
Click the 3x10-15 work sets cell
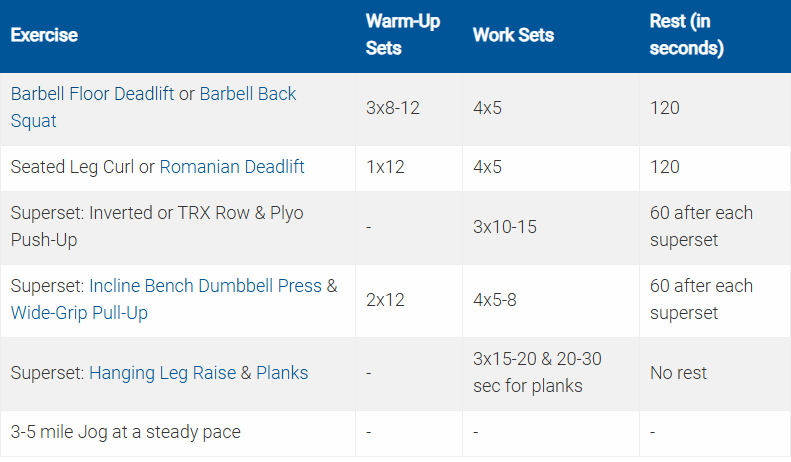505,227
